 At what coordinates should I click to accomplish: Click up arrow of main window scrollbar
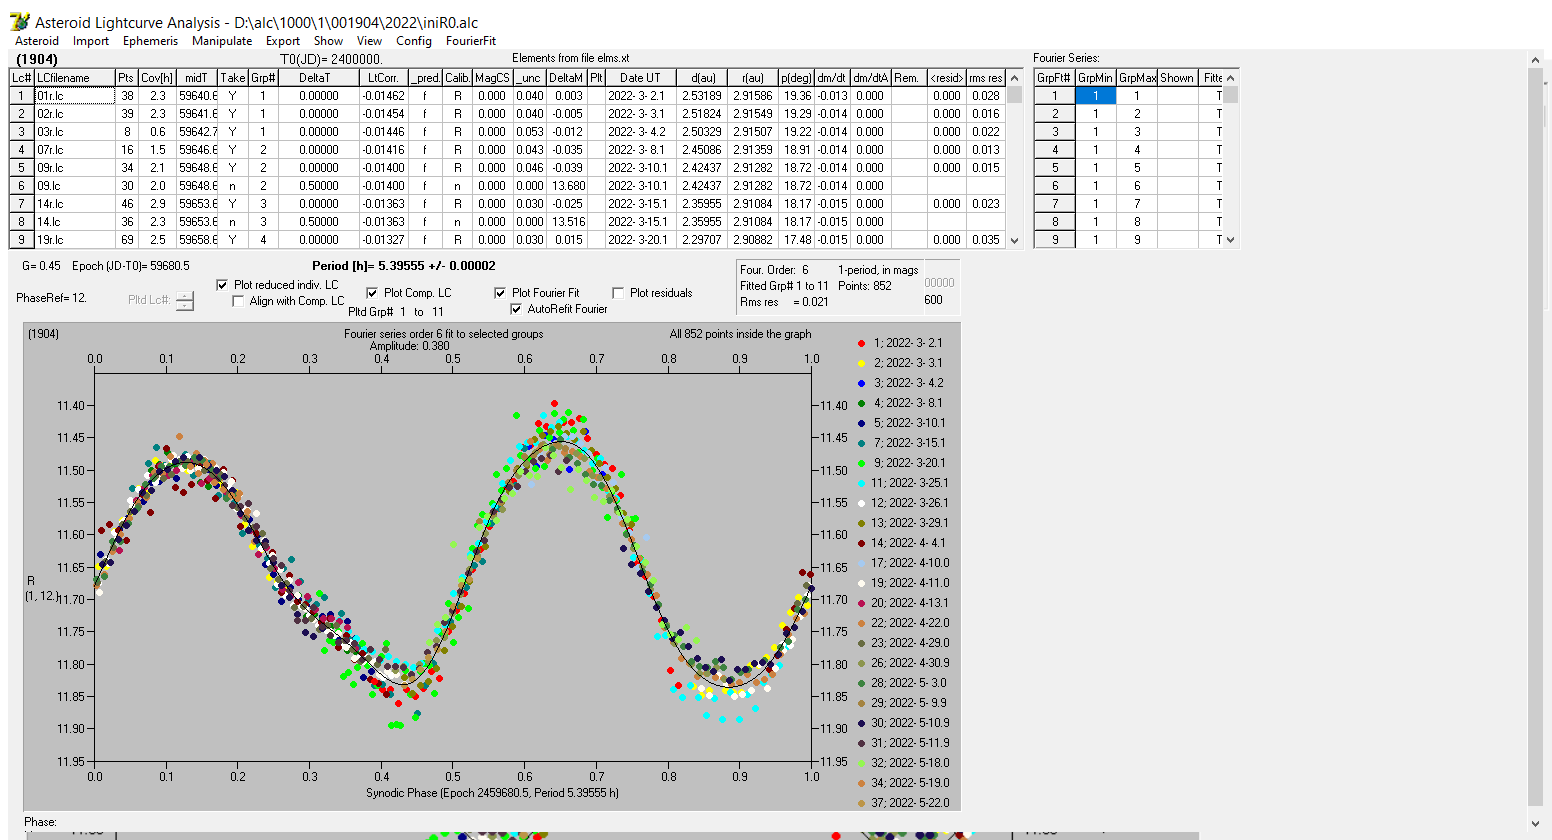[x=1536, y=60]
